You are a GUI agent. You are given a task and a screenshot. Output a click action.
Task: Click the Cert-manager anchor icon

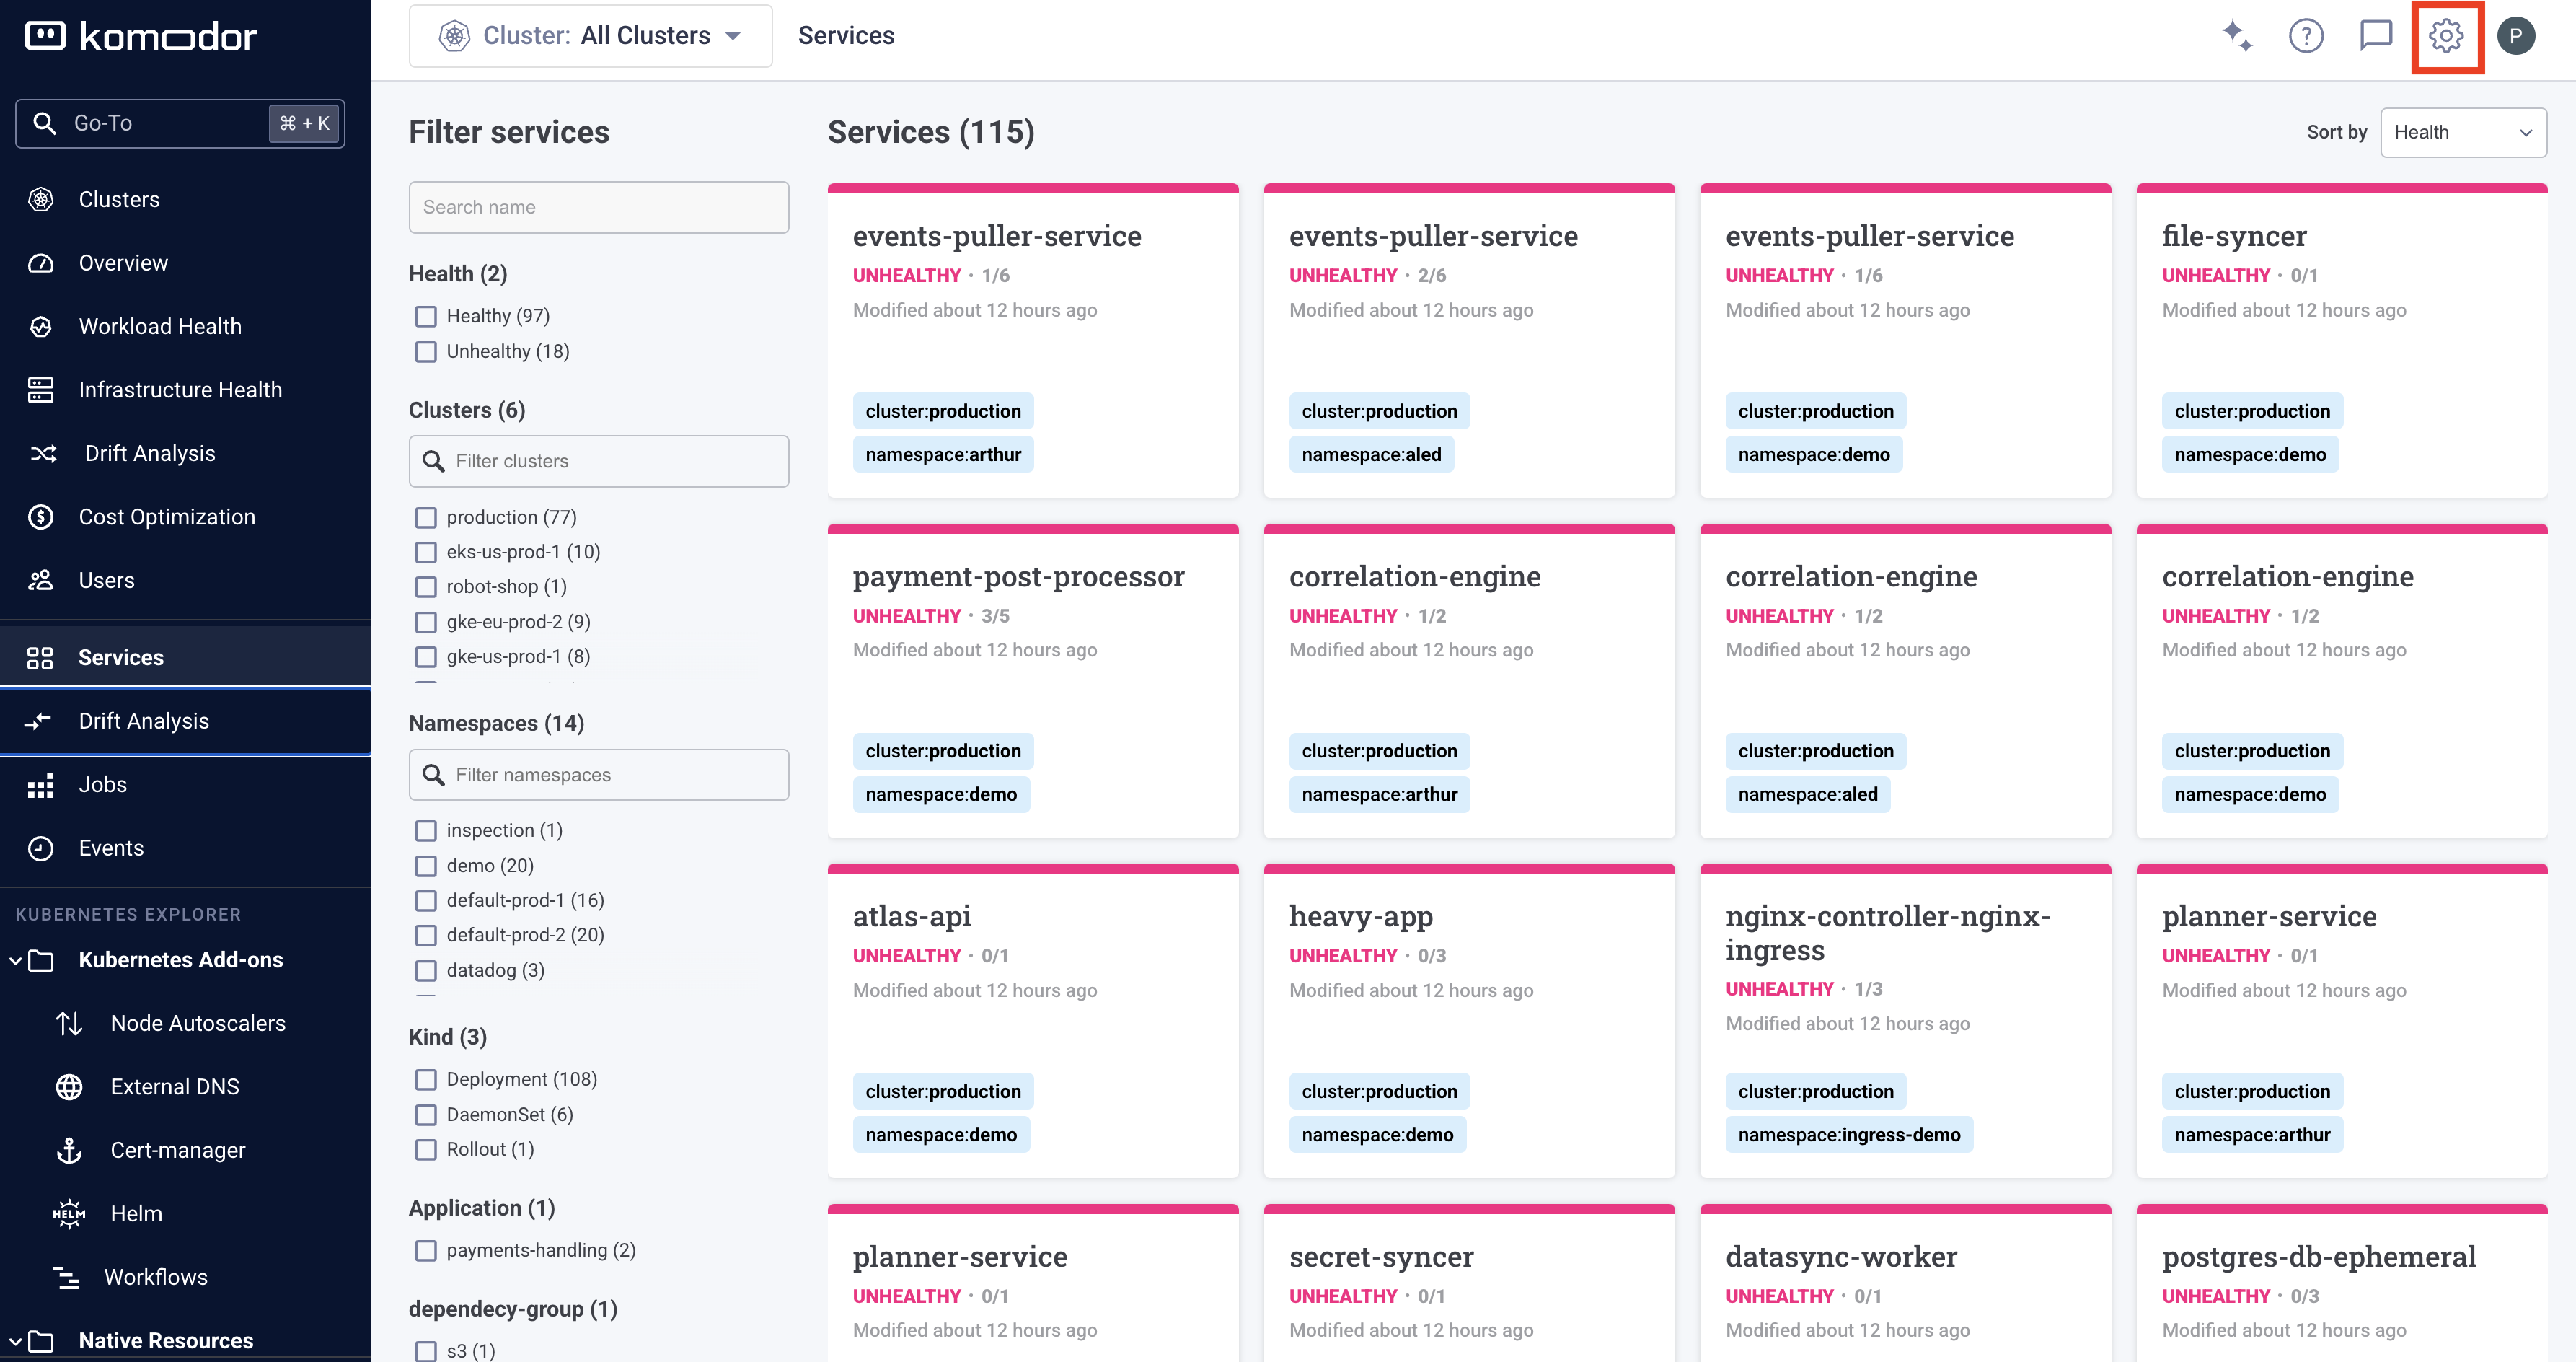point(69,1150)
